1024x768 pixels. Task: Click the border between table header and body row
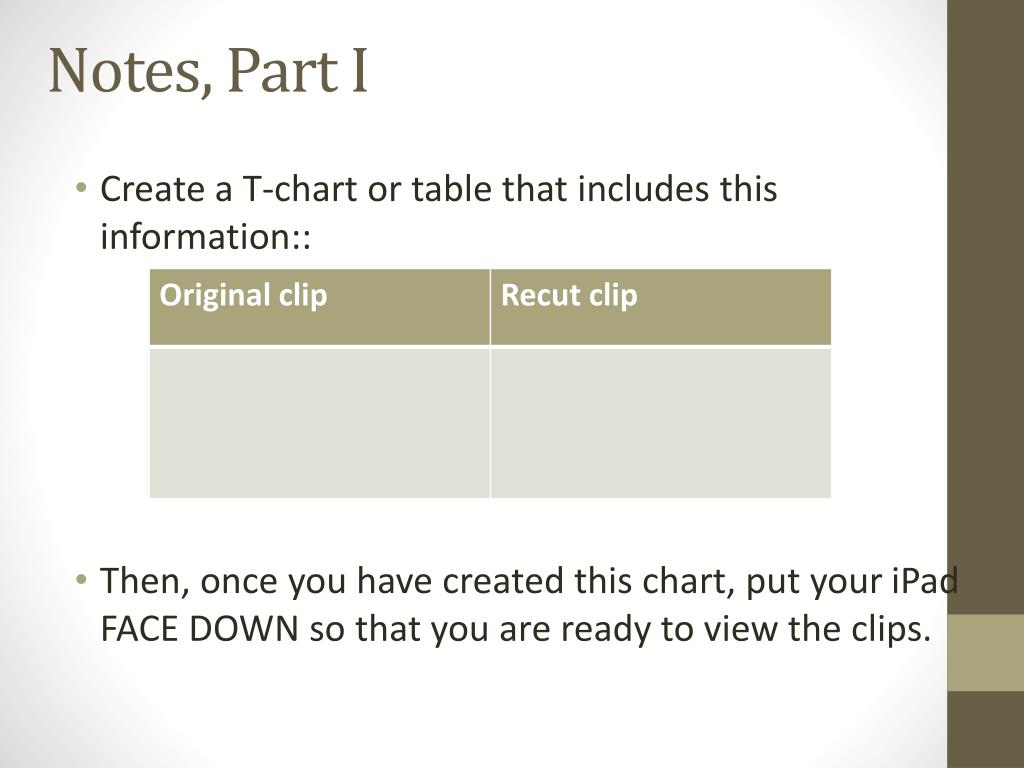[x=490, y=347]
